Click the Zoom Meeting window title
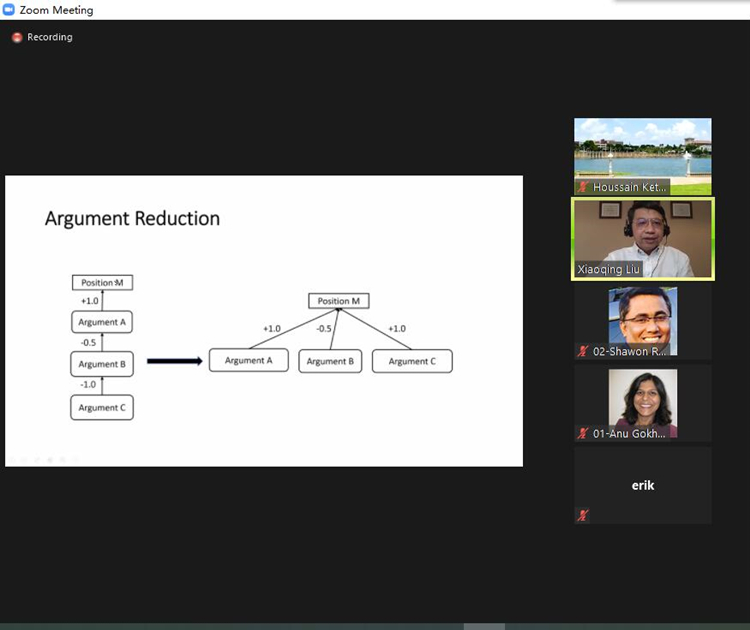The height and width of the screenshot is (630, 750). tap(56, 10)
